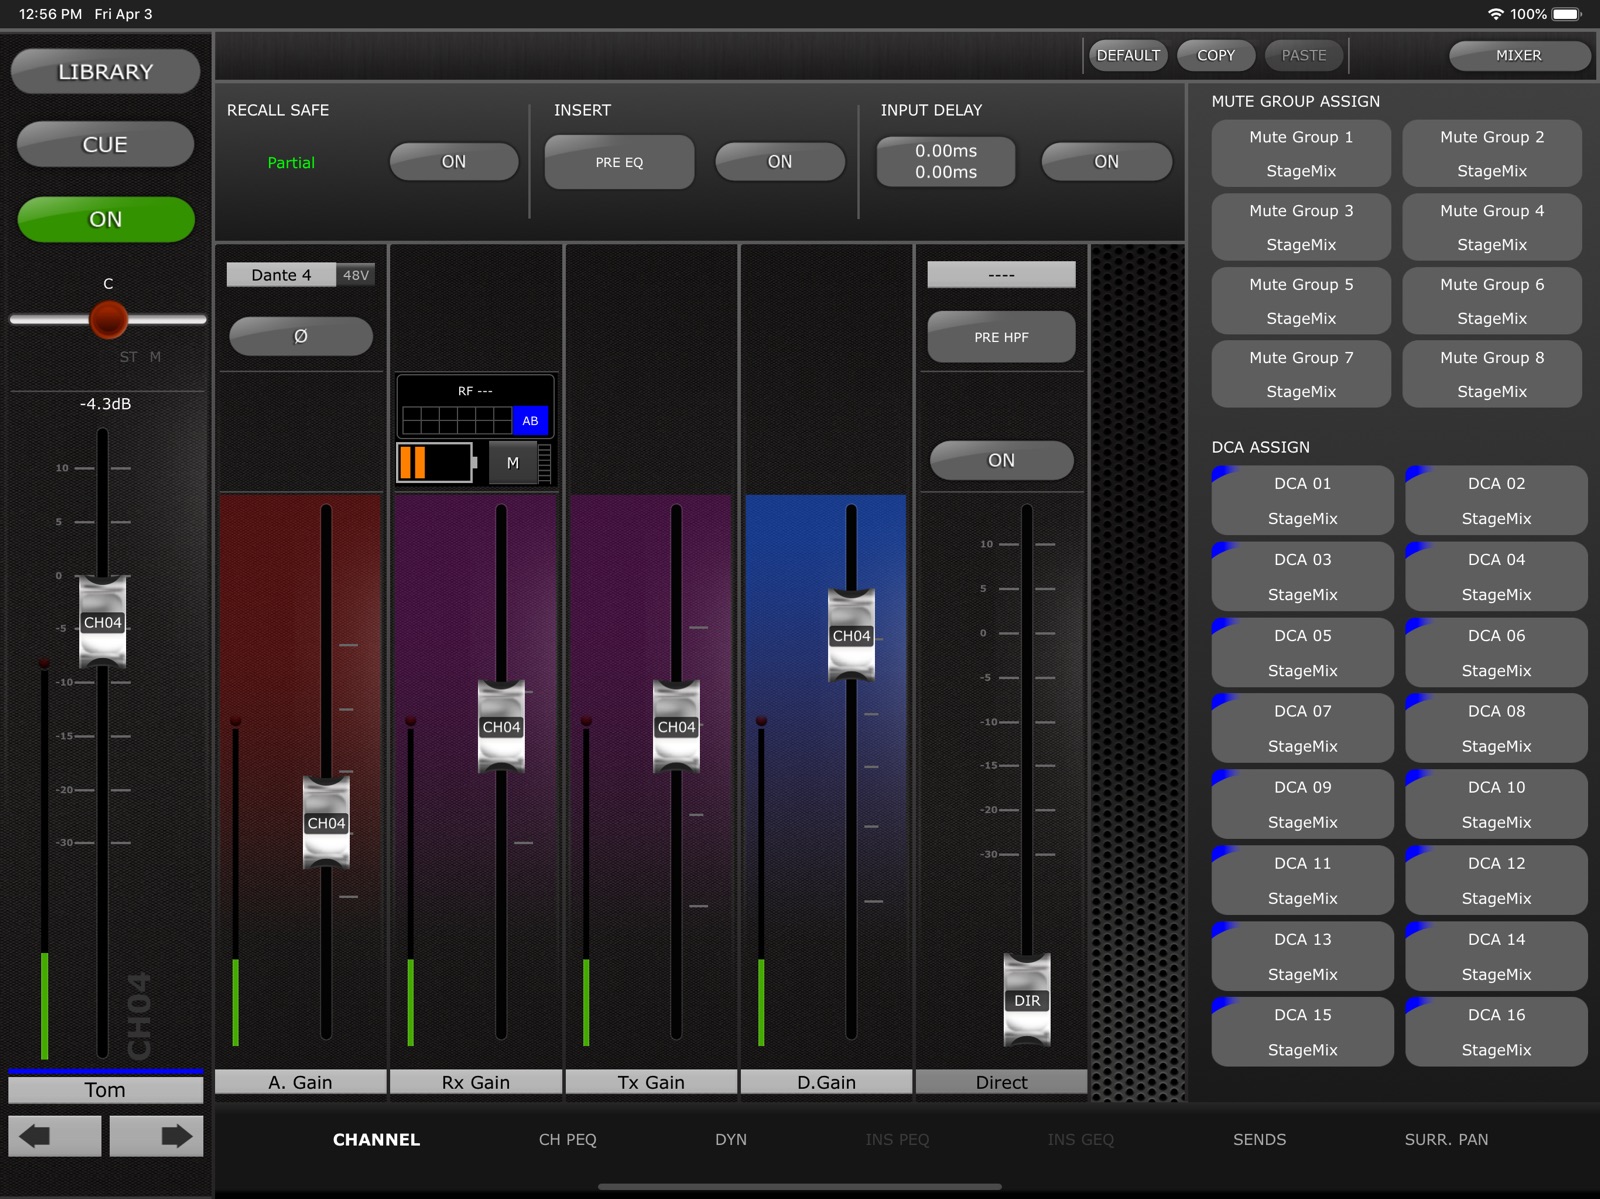Toggle 48V phantom power indicator
Screen dimensions: 1600x1199
click(356, 275)
